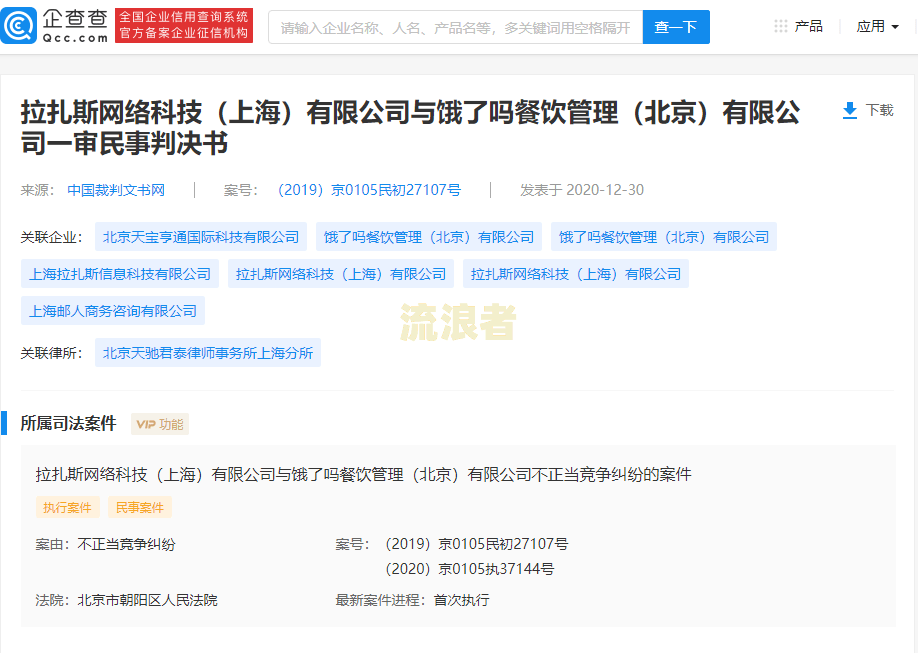Select court text 北京市朝阳区人民法院
Screen dimensions: 918x653
(x=148, y=600)
